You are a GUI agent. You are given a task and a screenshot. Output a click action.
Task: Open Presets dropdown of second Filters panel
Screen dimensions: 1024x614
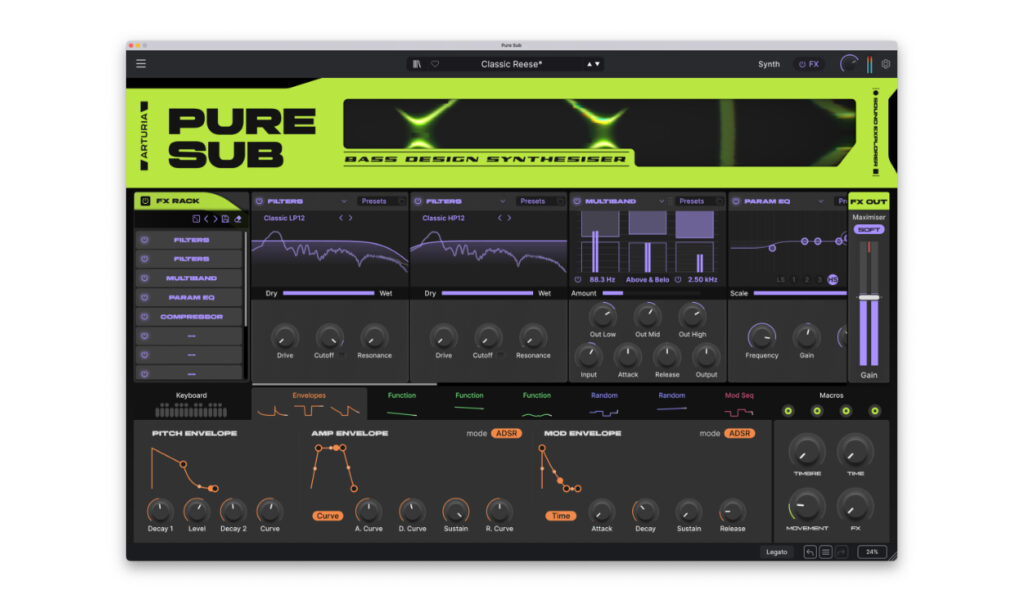tap(539, 201)
